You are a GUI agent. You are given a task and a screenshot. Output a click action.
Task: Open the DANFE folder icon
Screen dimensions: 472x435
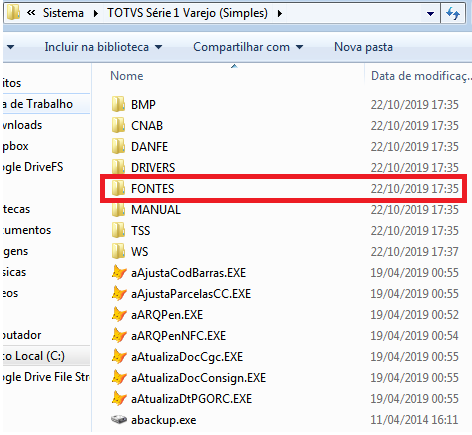click(x=118, y=146)
